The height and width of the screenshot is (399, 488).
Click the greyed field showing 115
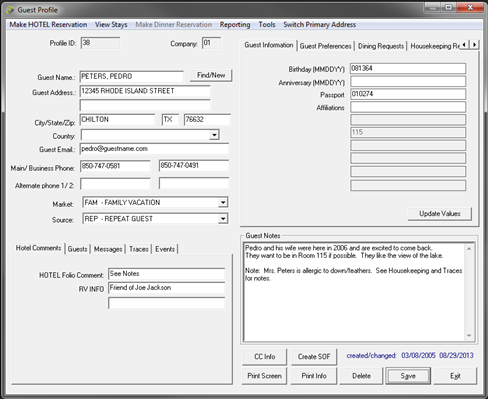coord(408,132)
